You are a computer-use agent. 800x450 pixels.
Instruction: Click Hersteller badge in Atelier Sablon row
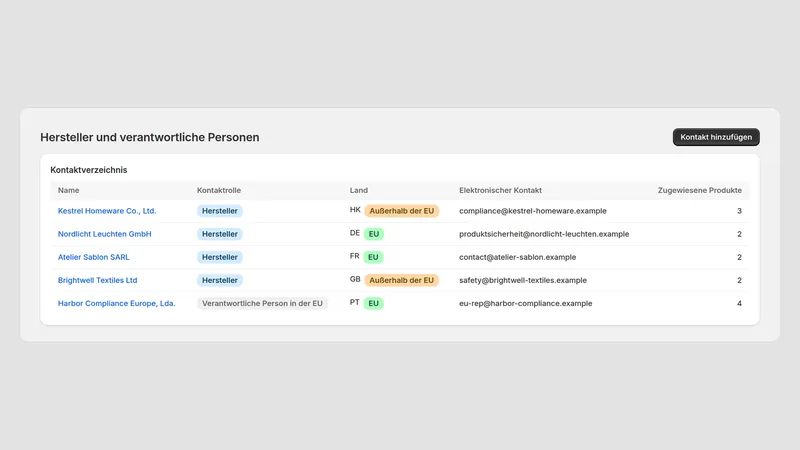tap(220, 257)
